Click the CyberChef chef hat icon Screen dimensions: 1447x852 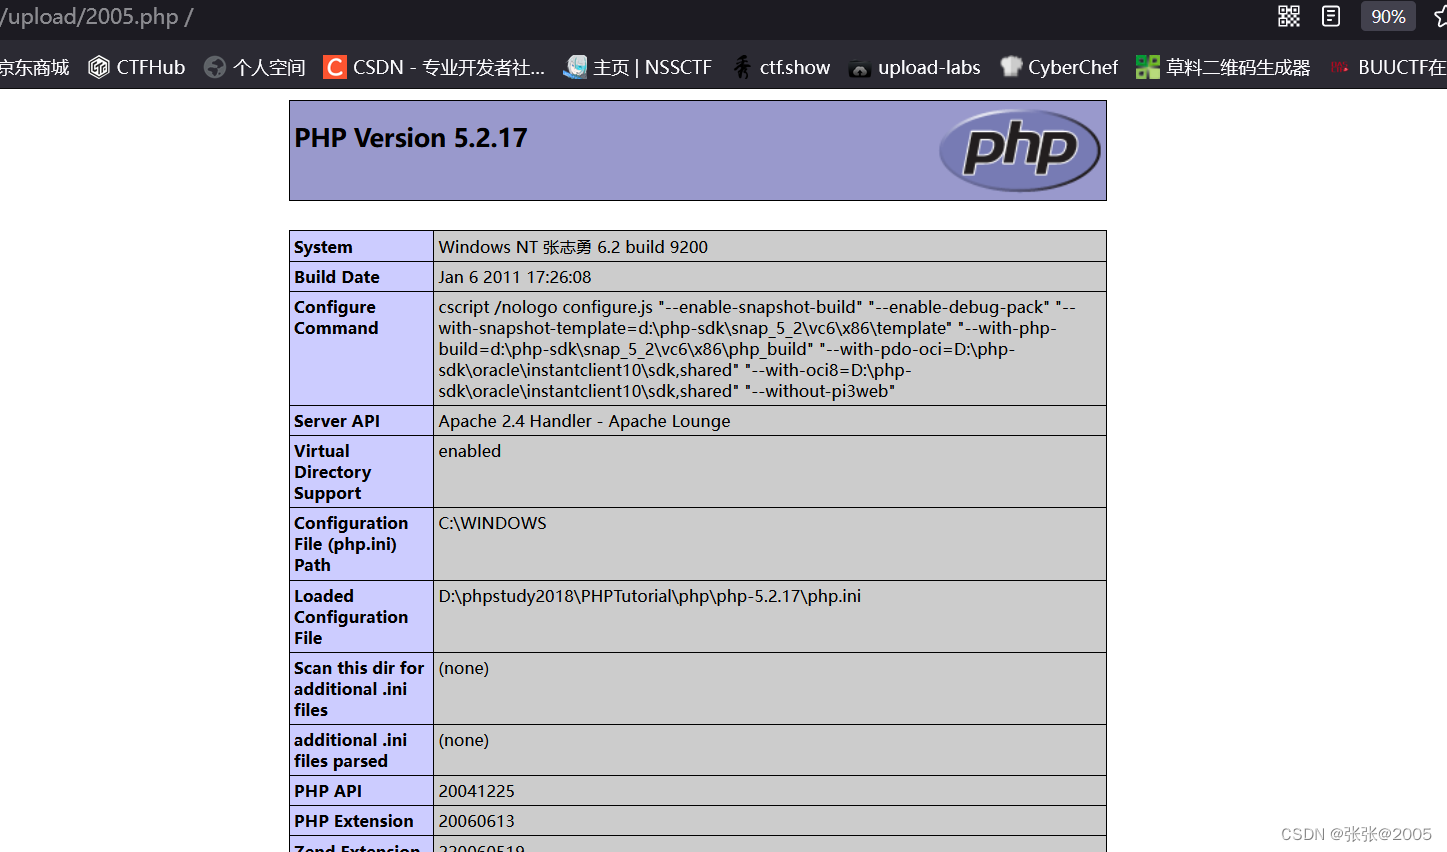1011,67
